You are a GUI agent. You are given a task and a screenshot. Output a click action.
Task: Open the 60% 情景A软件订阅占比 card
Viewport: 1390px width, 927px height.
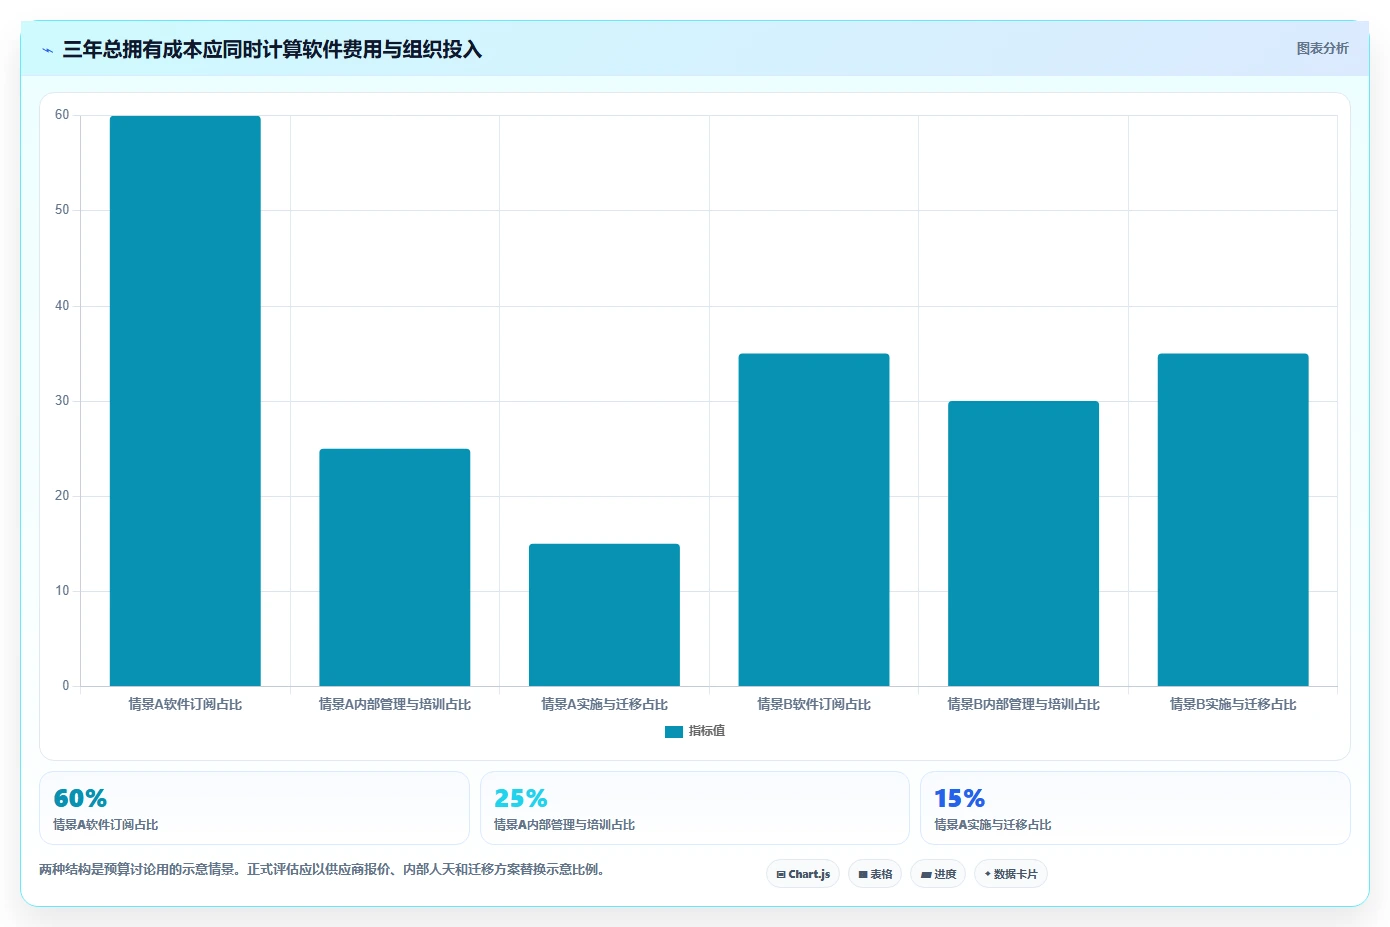point(254,808)
